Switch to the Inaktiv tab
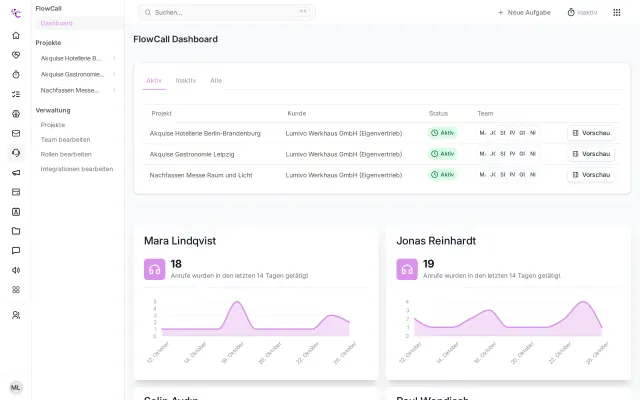The height and width of the screenshot is (400, 640). point(186,80)
